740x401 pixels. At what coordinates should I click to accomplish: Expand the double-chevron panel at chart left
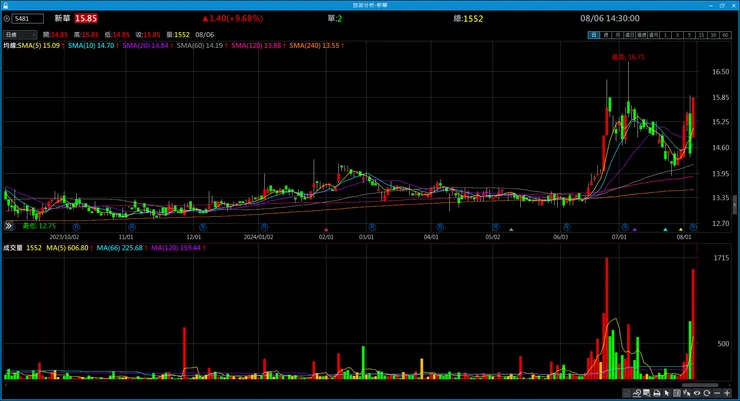8,226
